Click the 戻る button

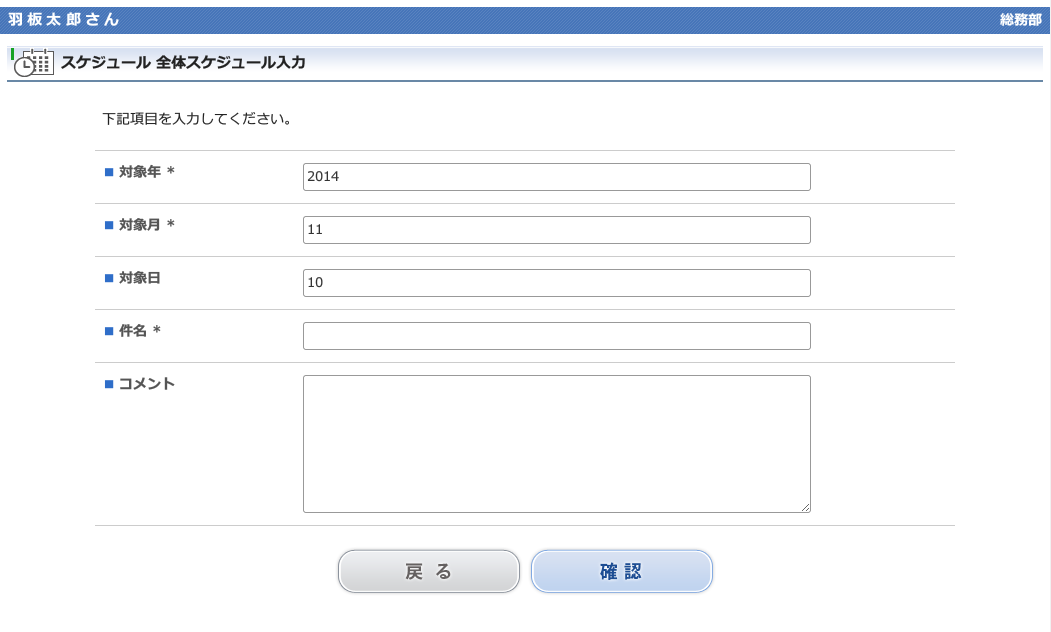pos(429,571)
